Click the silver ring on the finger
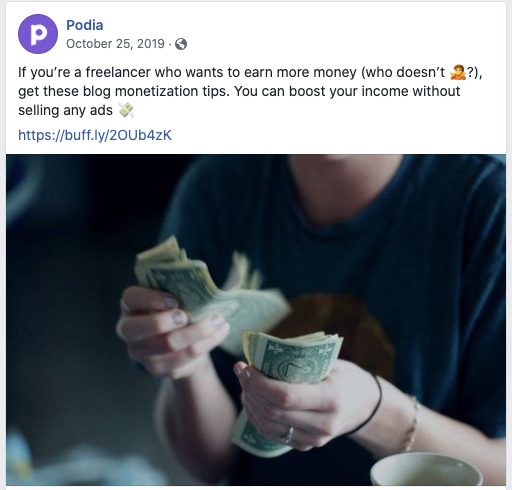Image resolution: width=512 pixels, height=490 pixels. (289, 435)
